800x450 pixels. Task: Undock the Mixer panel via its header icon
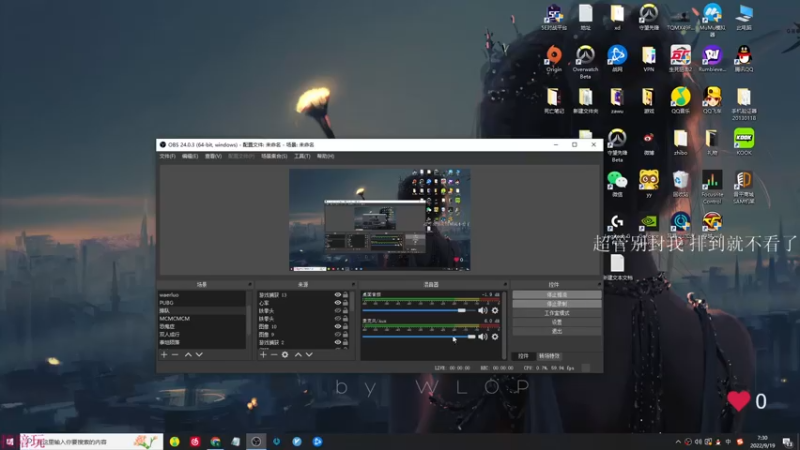505,284
